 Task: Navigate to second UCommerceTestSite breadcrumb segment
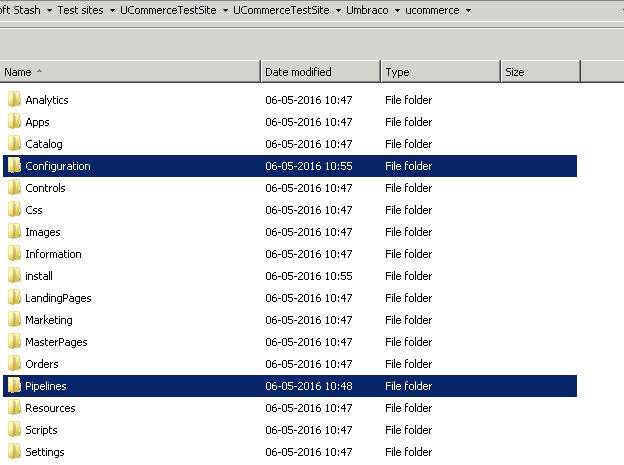281,10
